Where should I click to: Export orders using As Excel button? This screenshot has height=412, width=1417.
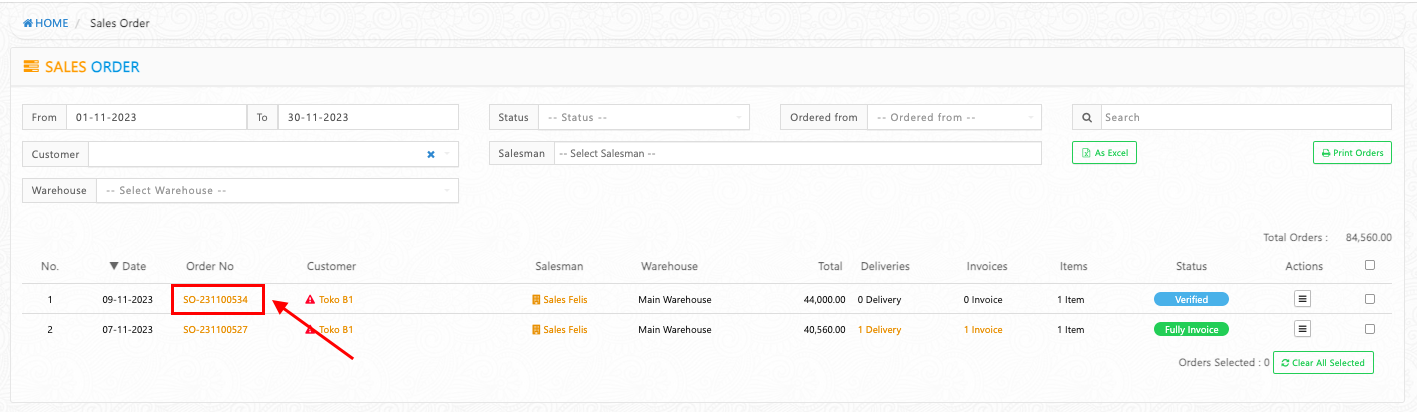pyautogui.click(x=1104, y=153)
